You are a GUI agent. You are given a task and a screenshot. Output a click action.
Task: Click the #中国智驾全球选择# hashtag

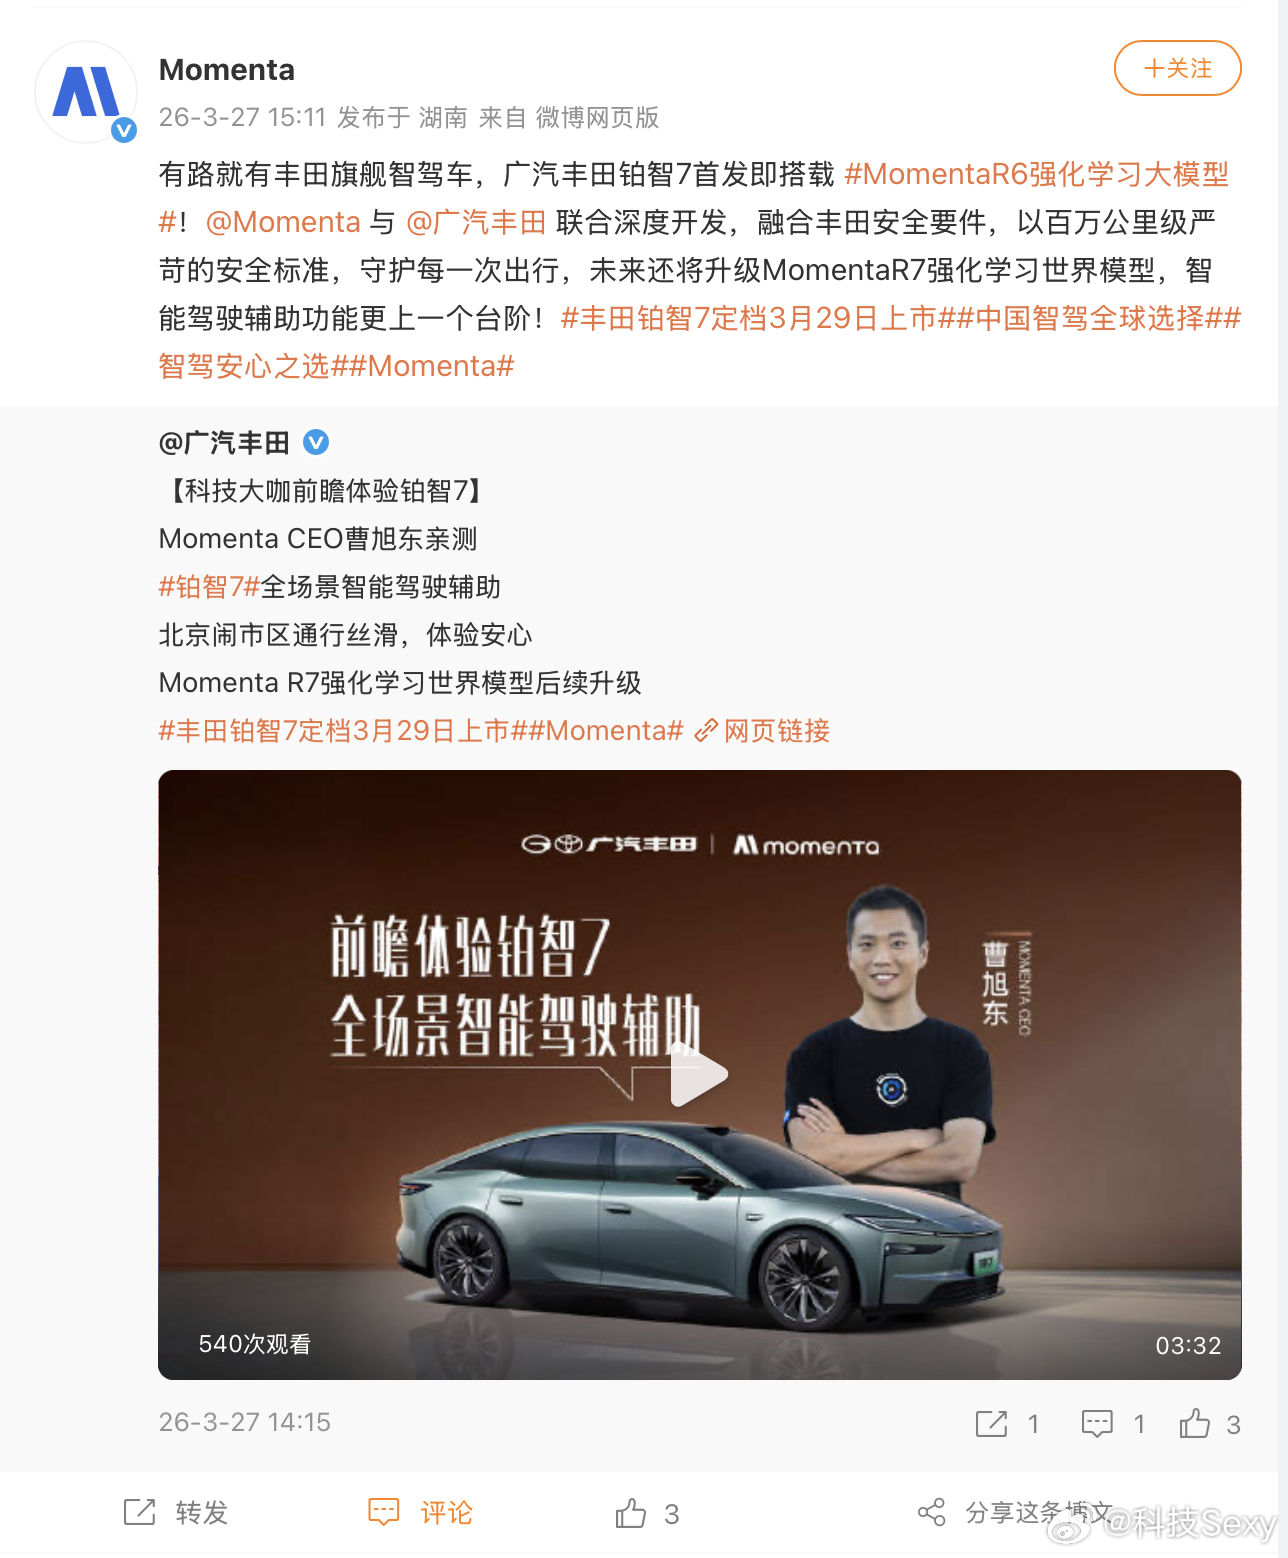click(x=1090, y=318)
